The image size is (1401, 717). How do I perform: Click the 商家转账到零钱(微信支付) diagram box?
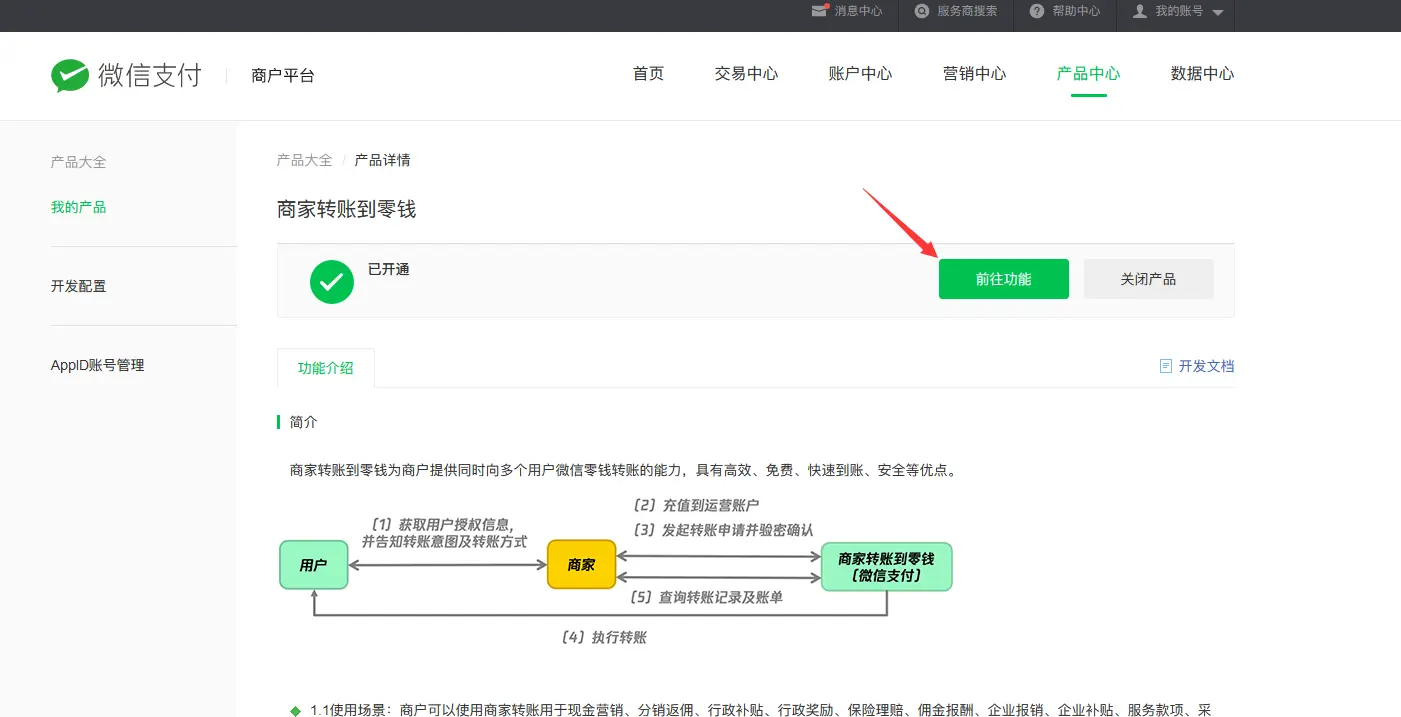[x=886, y=567]
